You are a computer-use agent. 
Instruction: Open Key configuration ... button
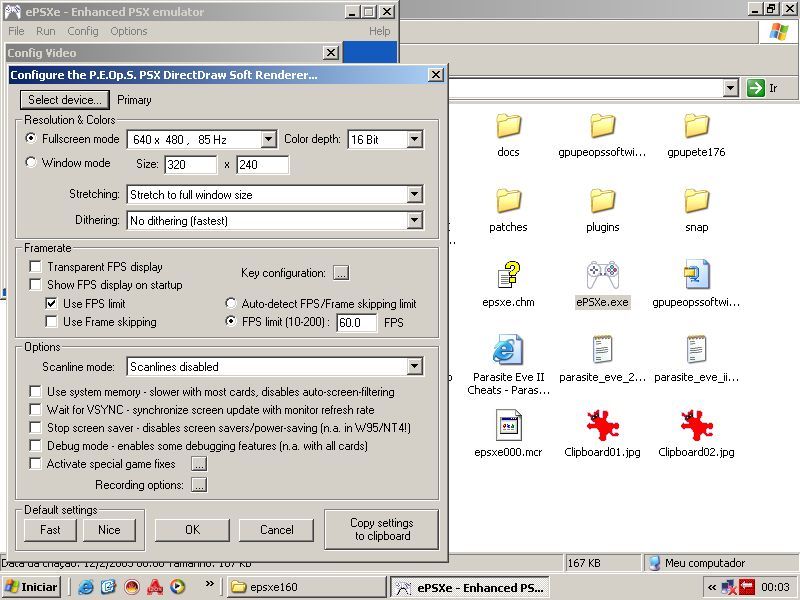point(341,273)
